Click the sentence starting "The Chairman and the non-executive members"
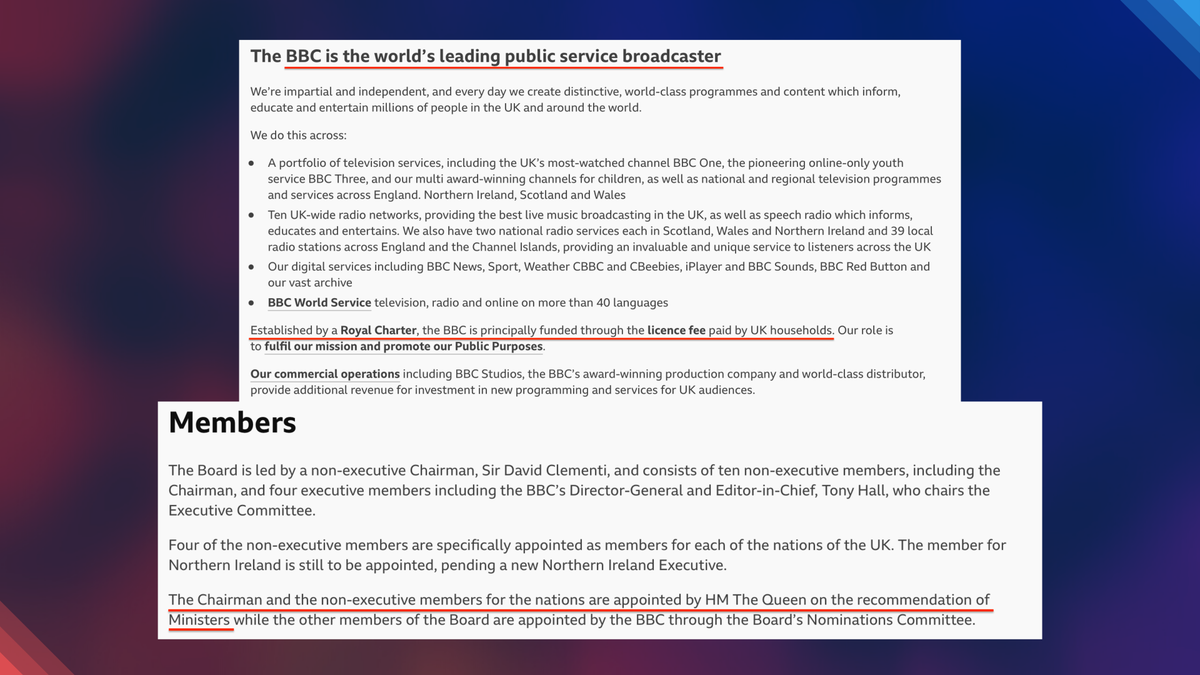1200x675 pixels. click(x=579, y=610)
